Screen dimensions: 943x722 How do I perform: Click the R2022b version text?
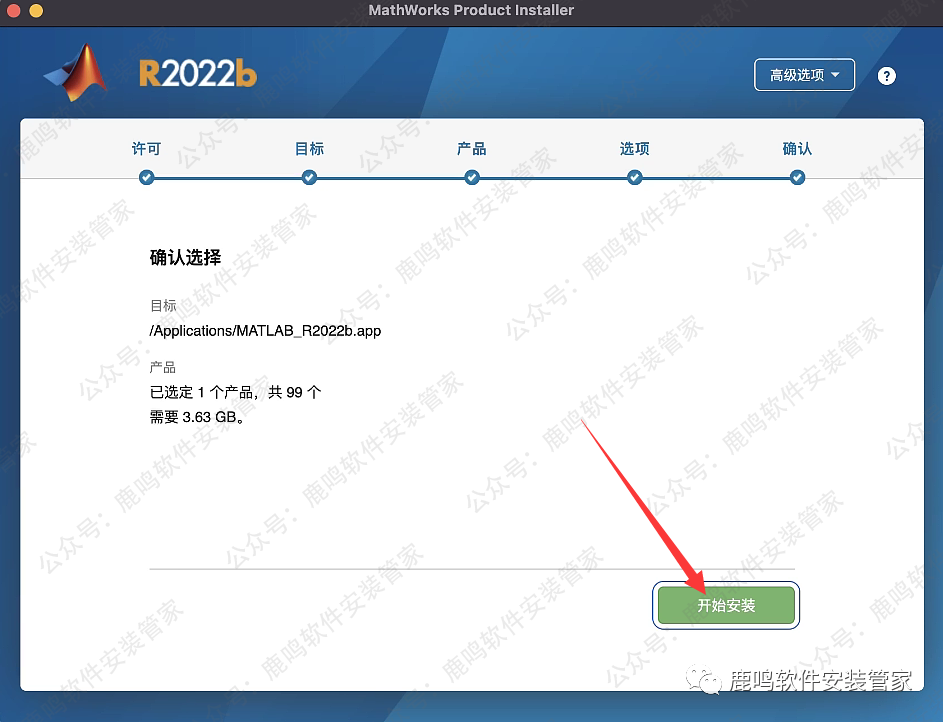198,74
